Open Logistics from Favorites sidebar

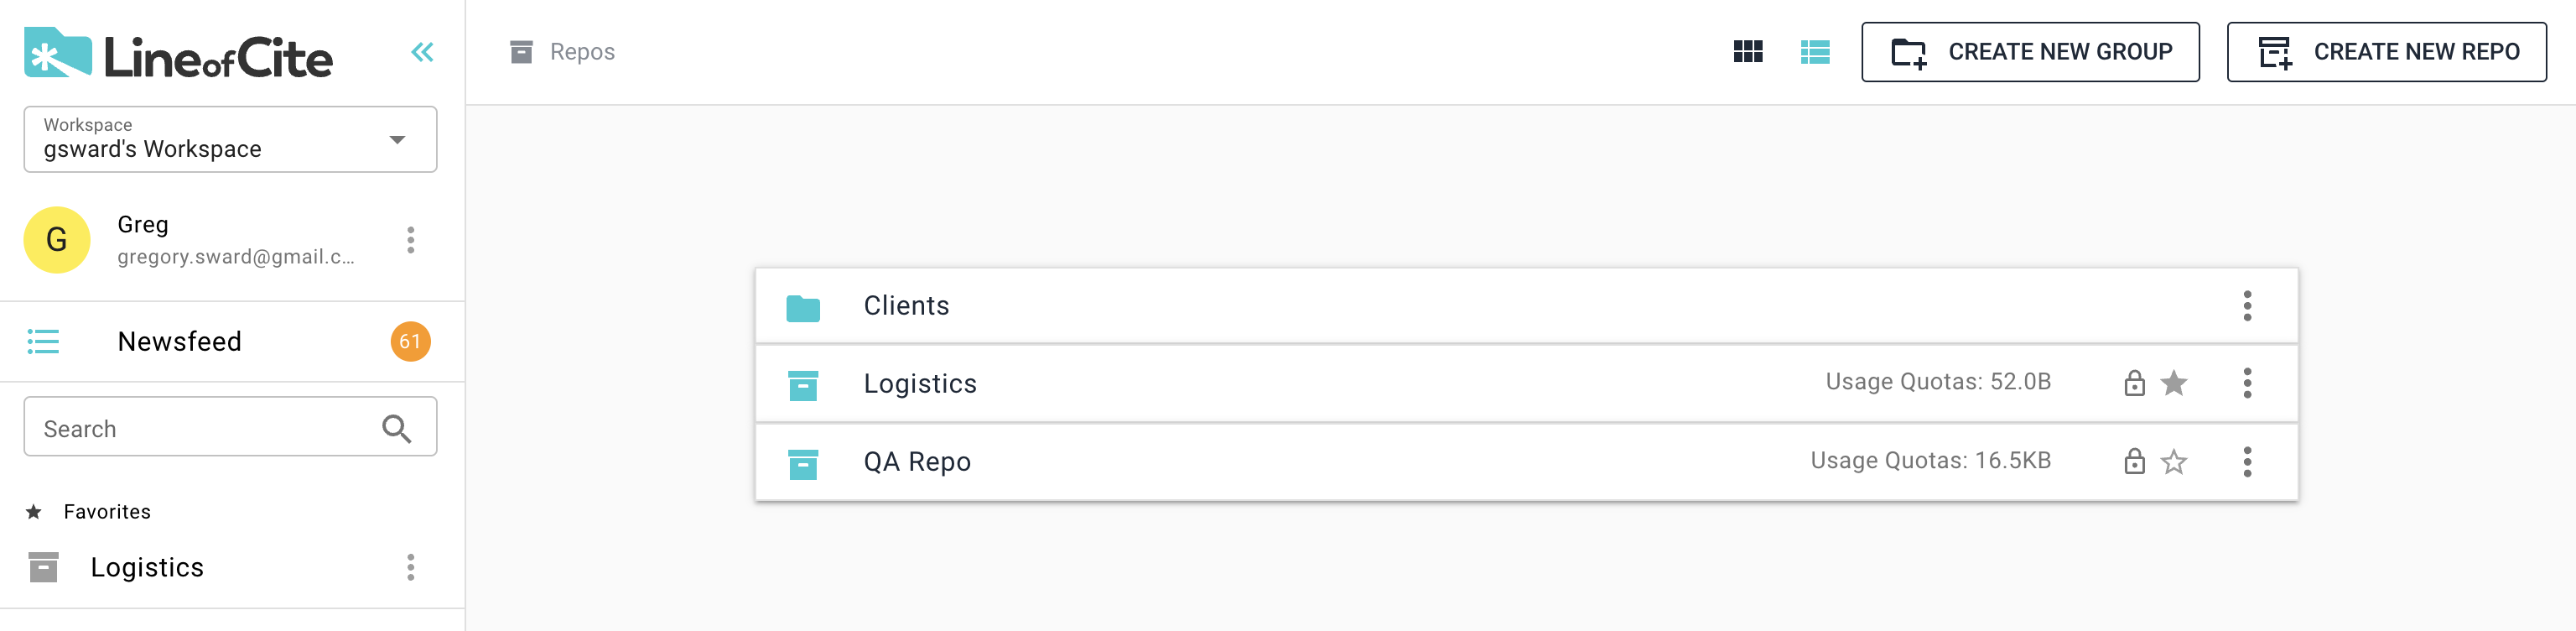pyautogui.click(x=147, y=568)
